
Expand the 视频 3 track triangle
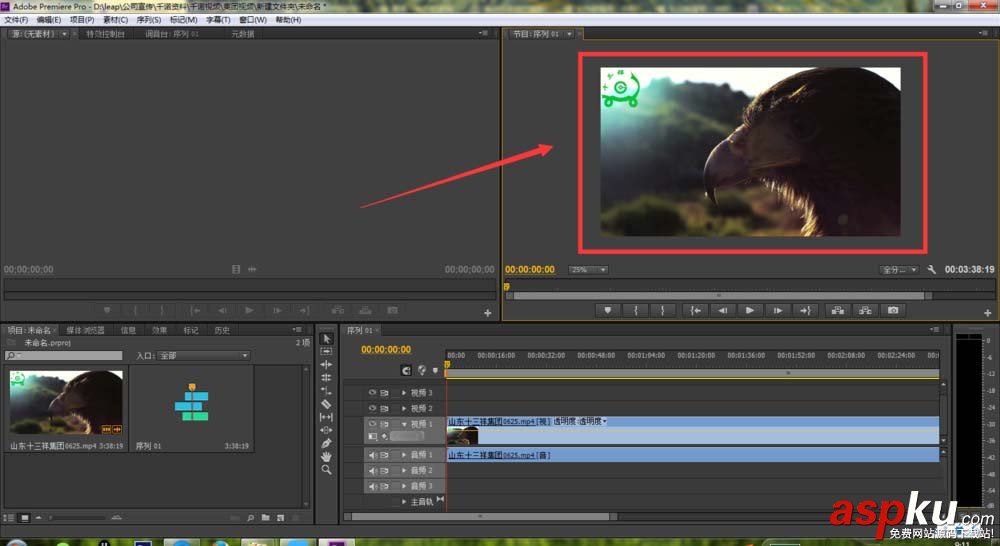[x=404, y=393]
